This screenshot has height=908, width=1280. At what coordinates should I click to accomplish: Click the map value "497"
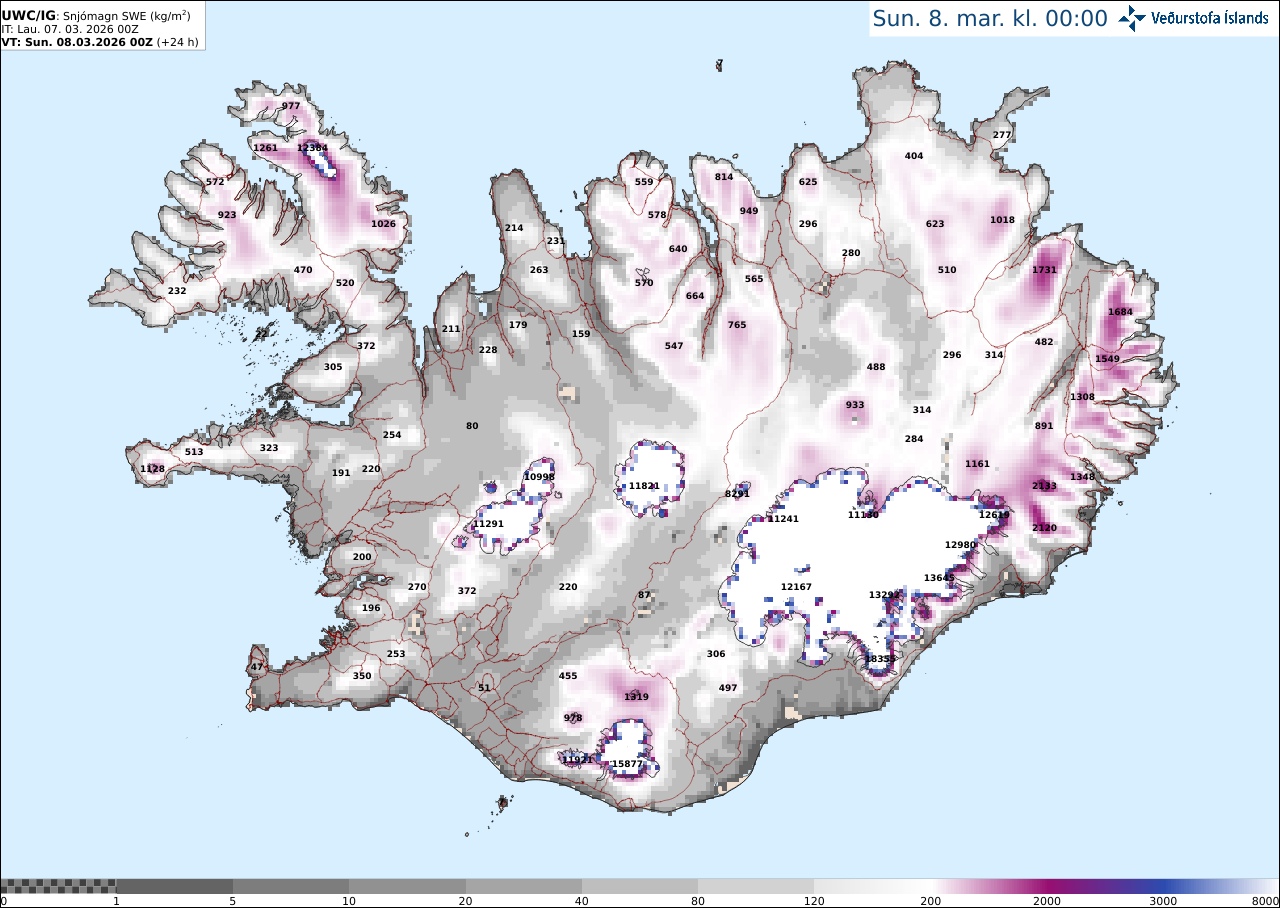[728, 688]
